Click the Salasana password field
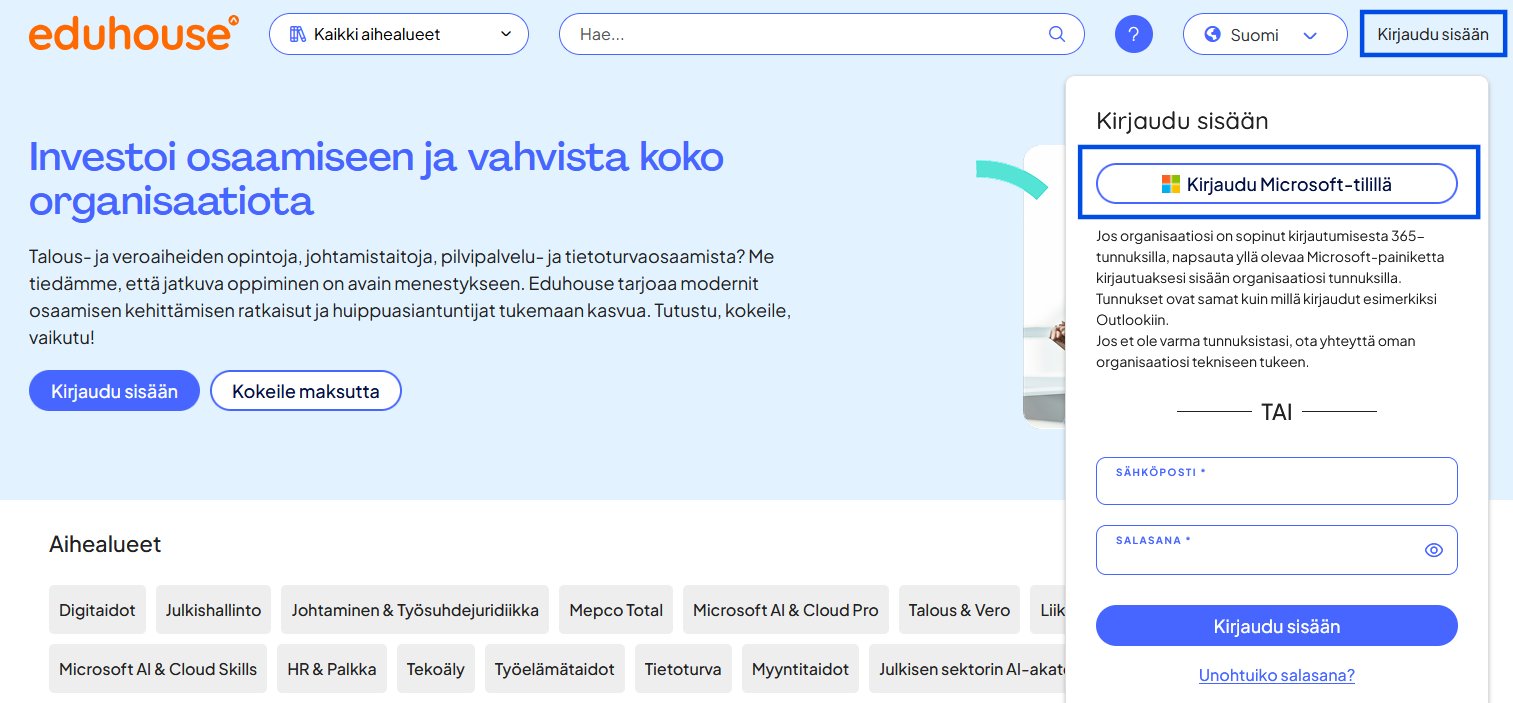1513x703 pixels. coord(1277,550)
